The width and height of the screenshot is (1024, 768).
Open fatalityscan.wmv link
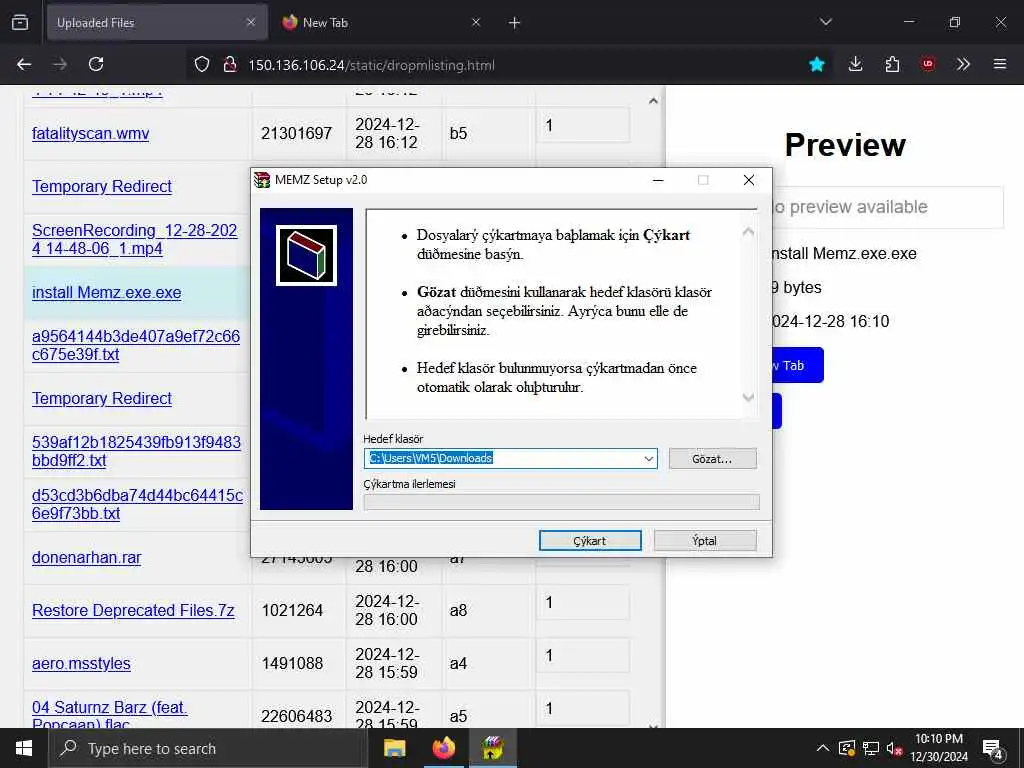(x=90, y=133)
